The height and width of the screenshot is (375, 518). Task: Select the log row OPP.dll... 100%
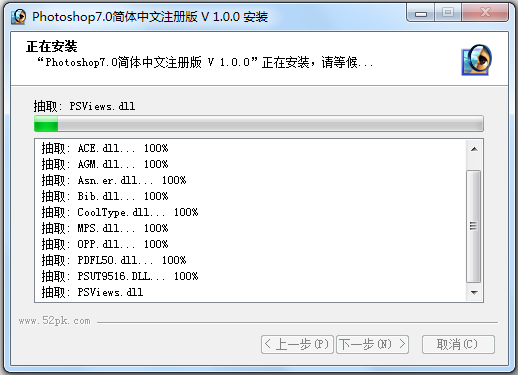pos(105,244)
